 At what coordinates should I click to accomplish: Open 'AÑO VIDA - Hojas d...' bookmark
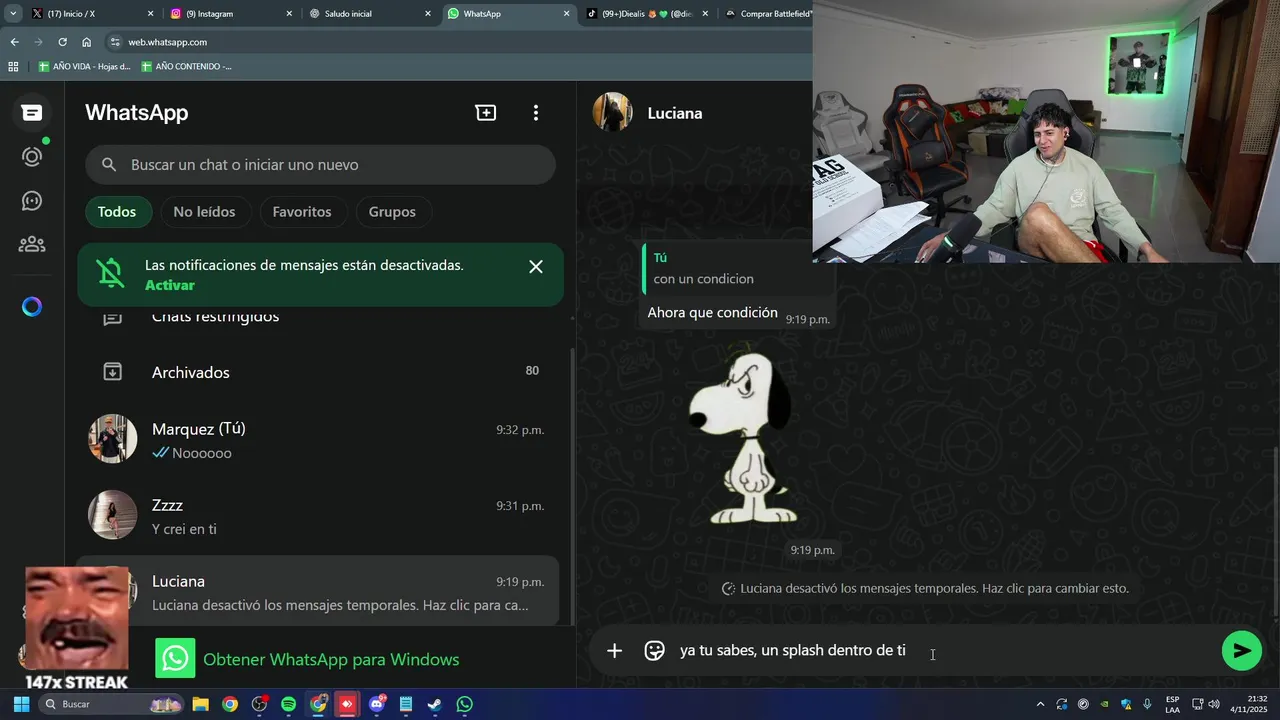[85, 66]
